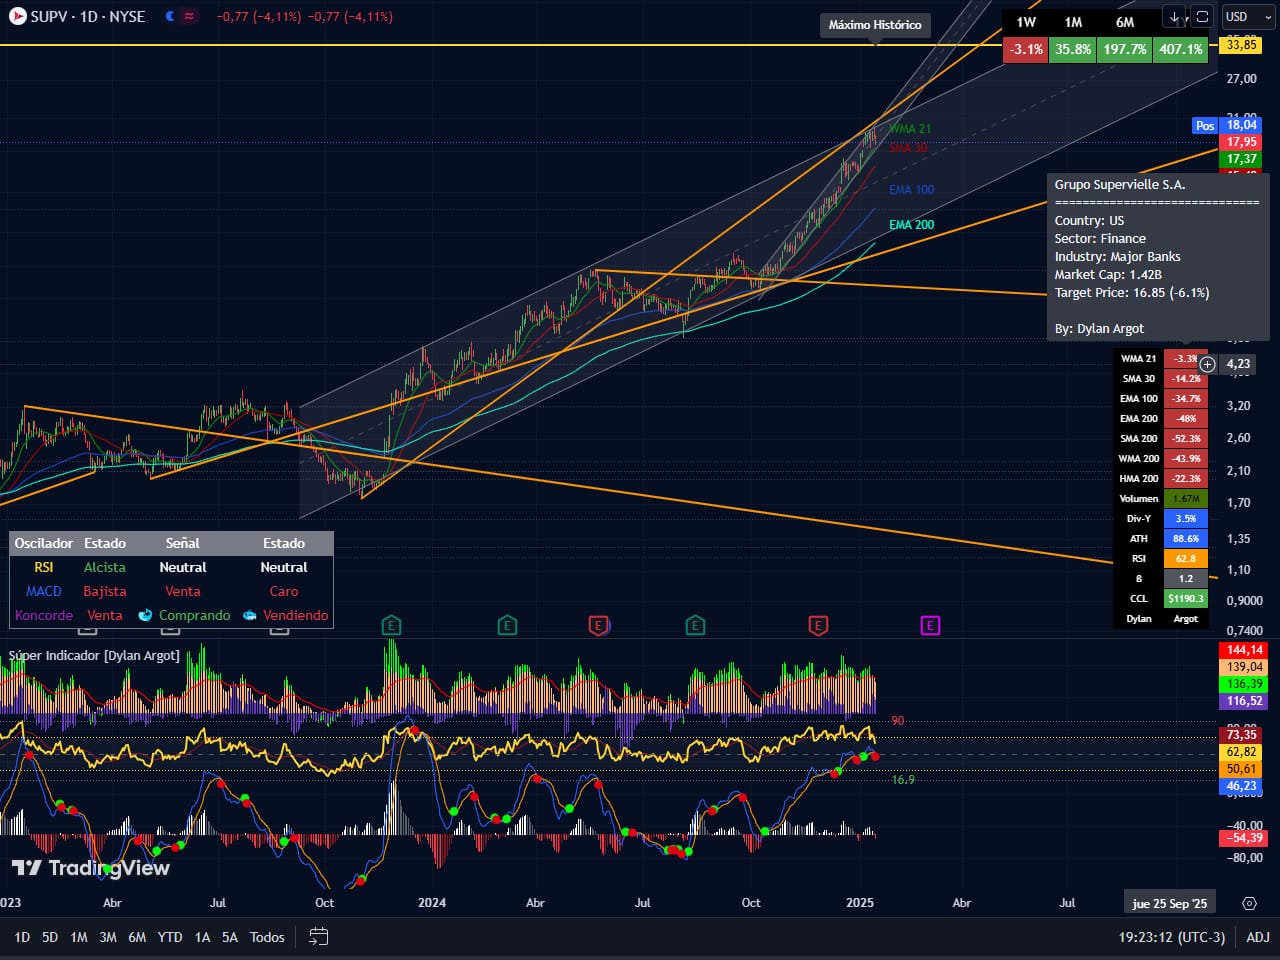This screenshot has height=960, width=1280.
Task: Open the go-to-date calendar icon
Action: point(318,937)
